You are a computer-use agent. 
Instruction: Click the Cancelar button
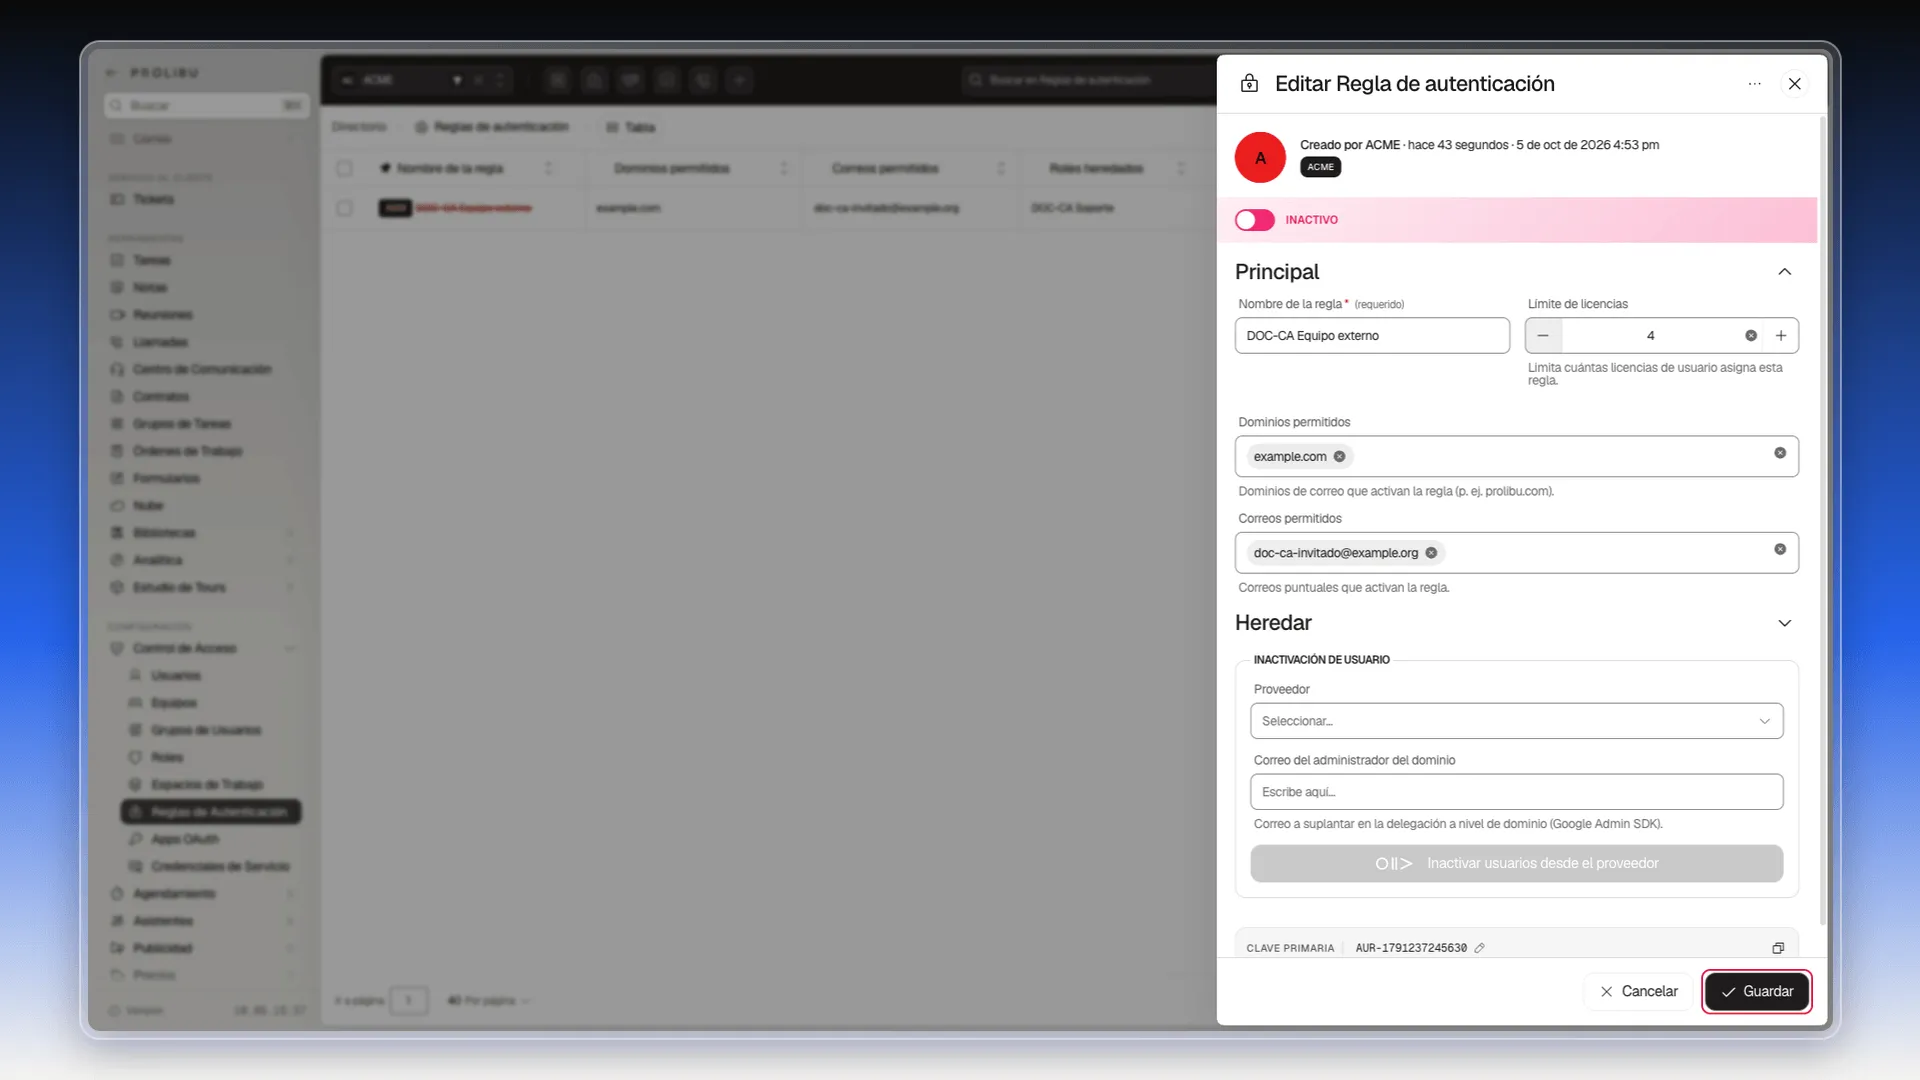tap(1639, 991)
